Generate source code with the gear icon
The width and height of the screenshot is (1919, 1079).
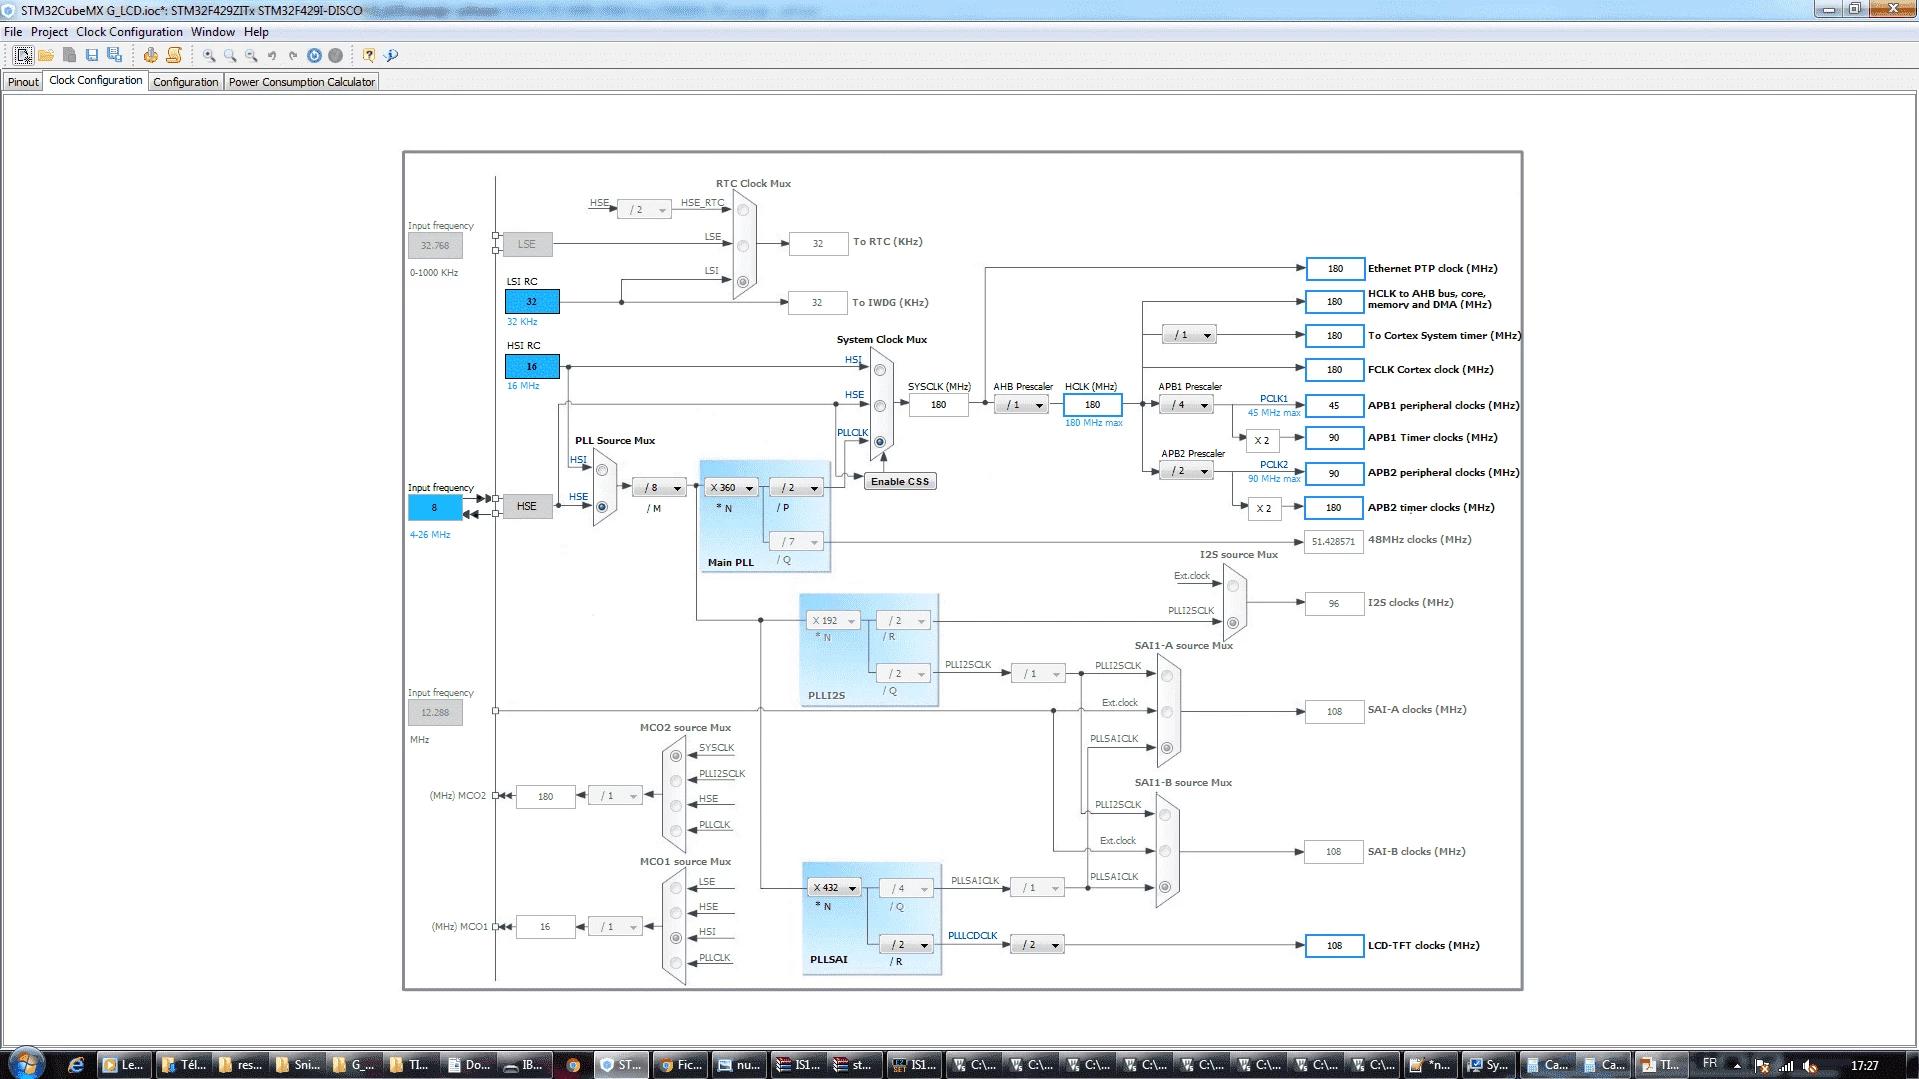(x=150, y=56)
